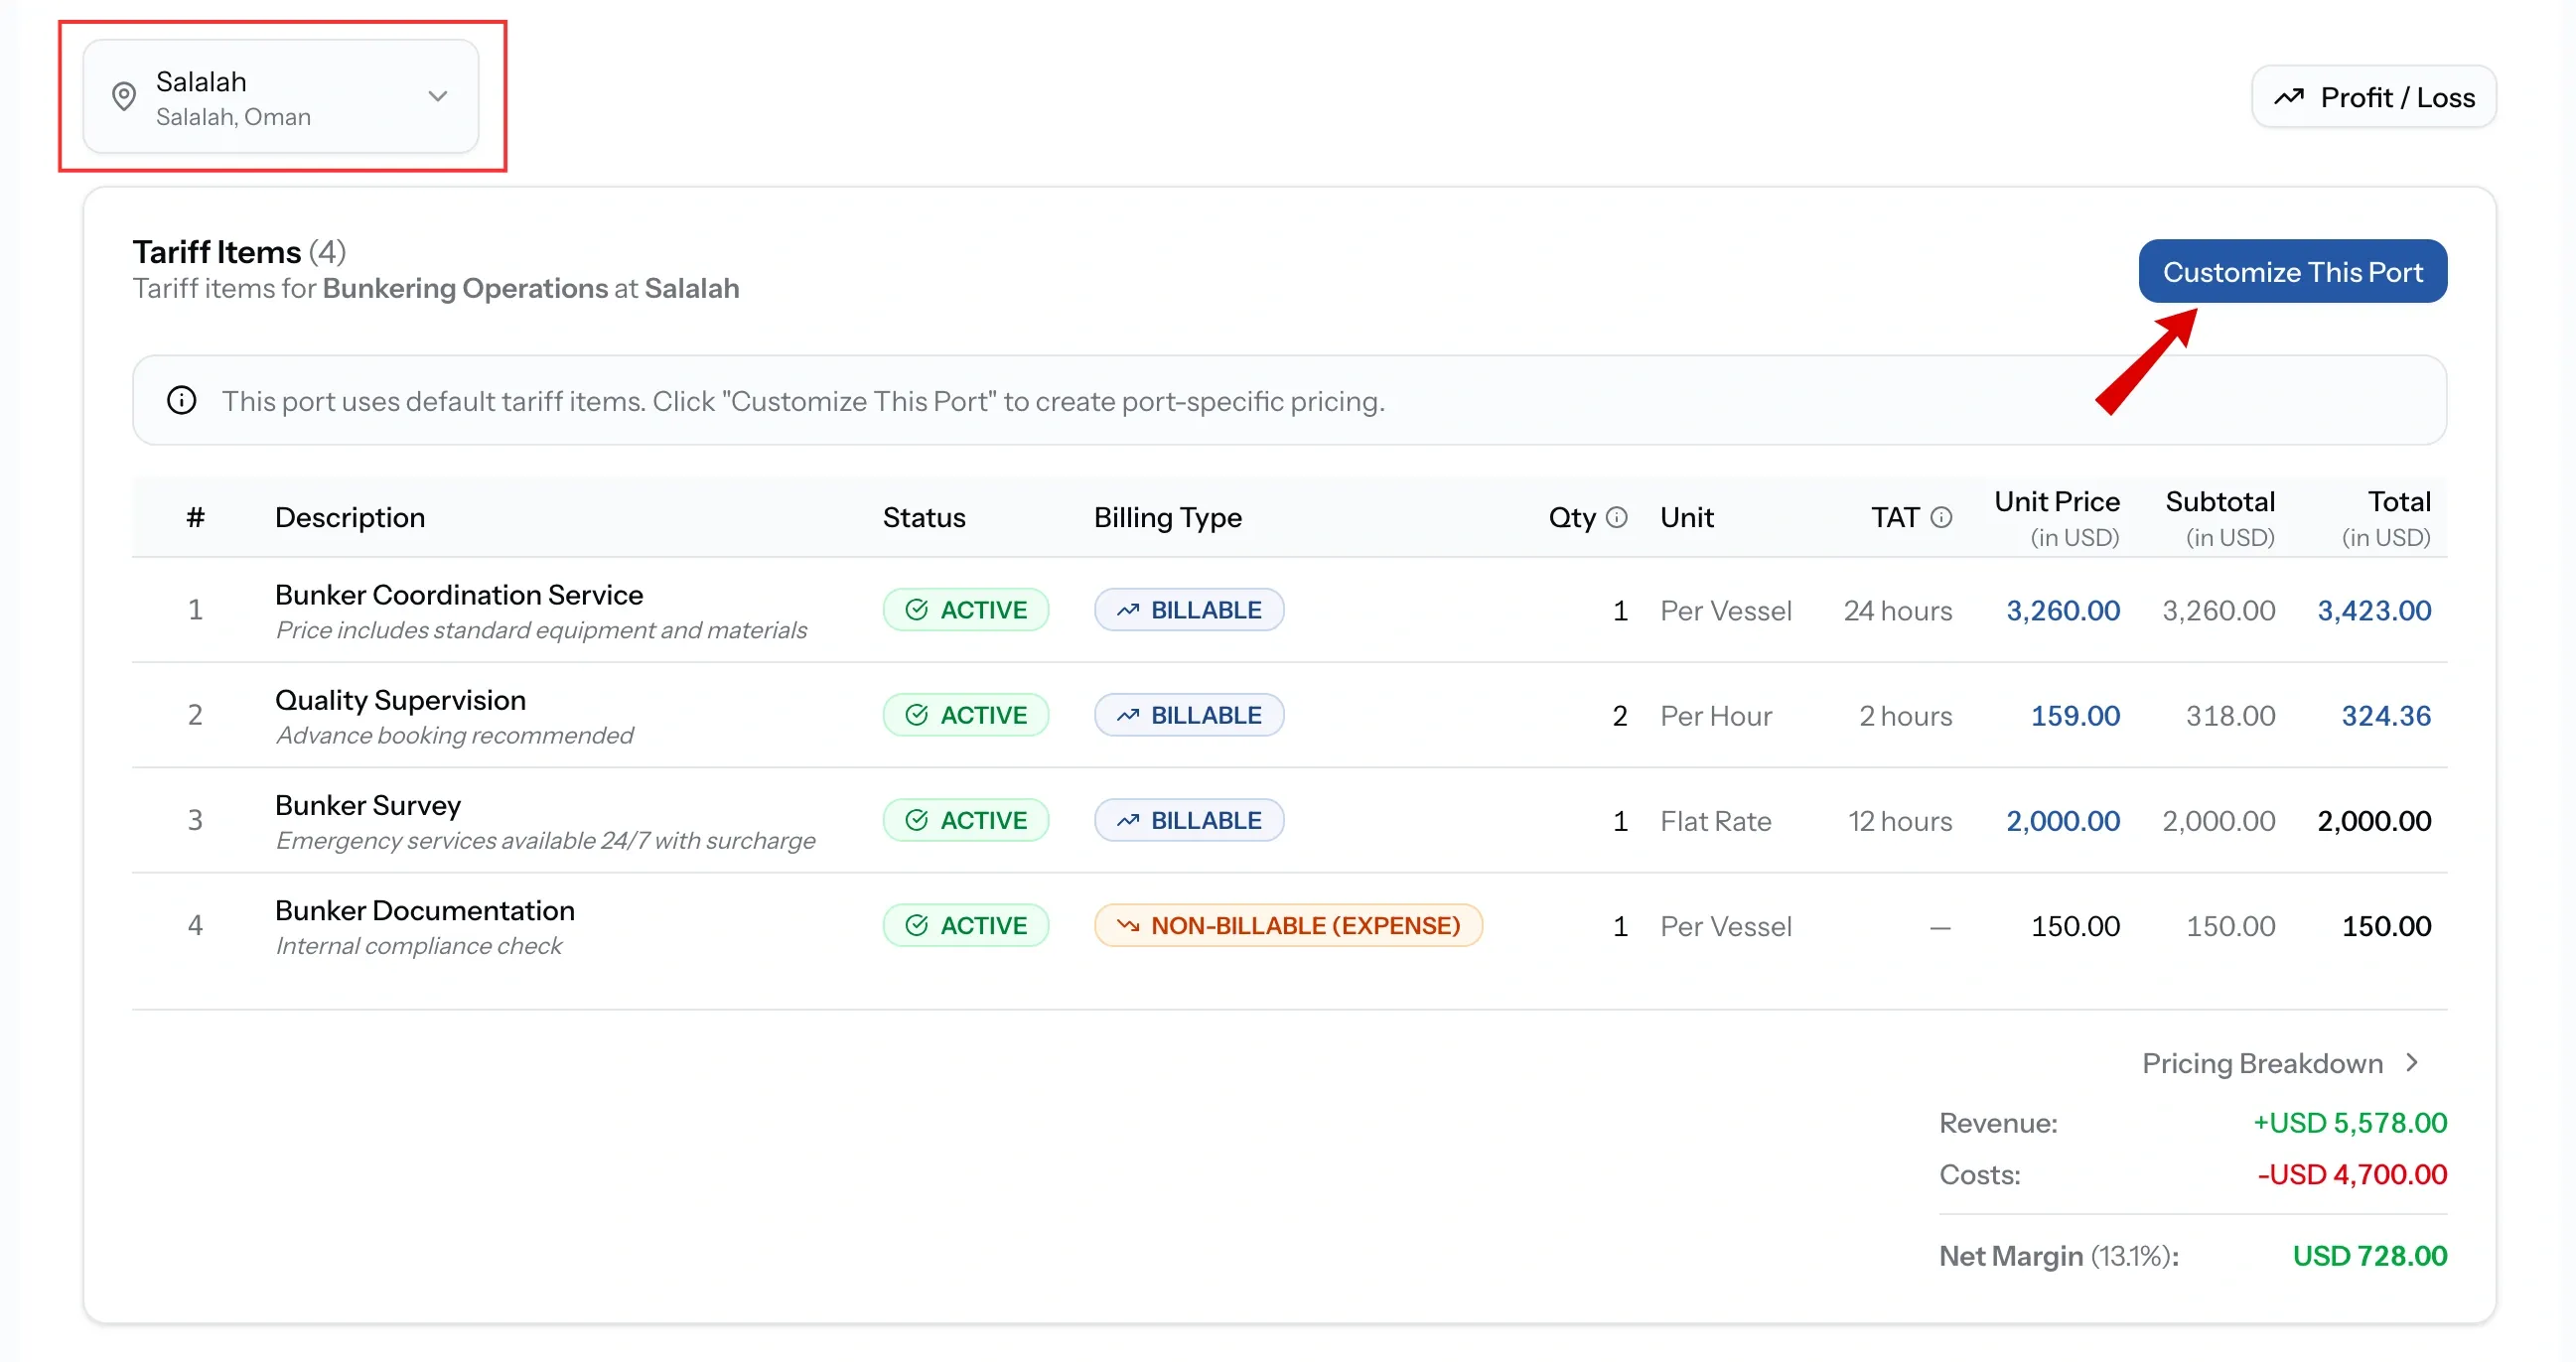Screen dimensions: 2576x1362
Task: Click the Pricing Breakdown chevron arrow
Action: coord(2411,1063)
